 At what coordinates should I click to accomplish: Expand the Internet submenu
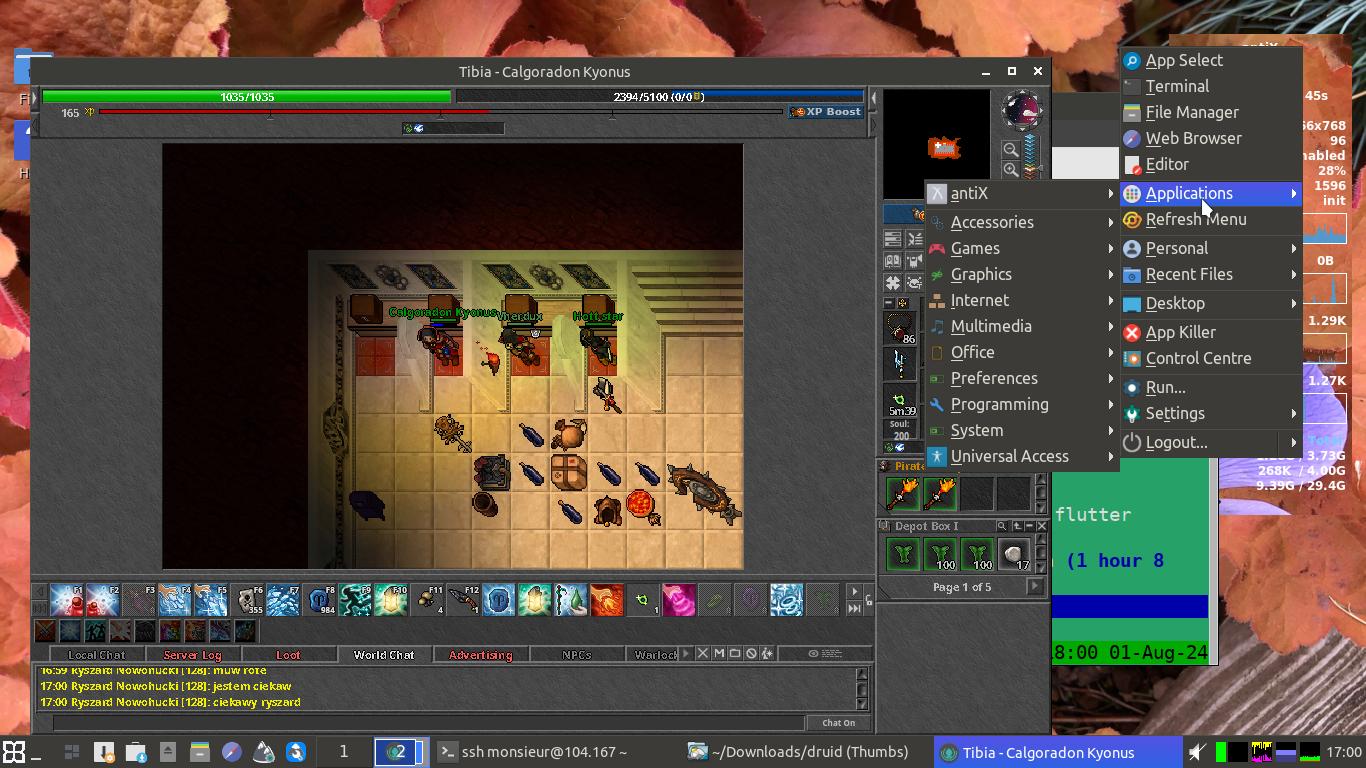click(x=1021, y=300)
